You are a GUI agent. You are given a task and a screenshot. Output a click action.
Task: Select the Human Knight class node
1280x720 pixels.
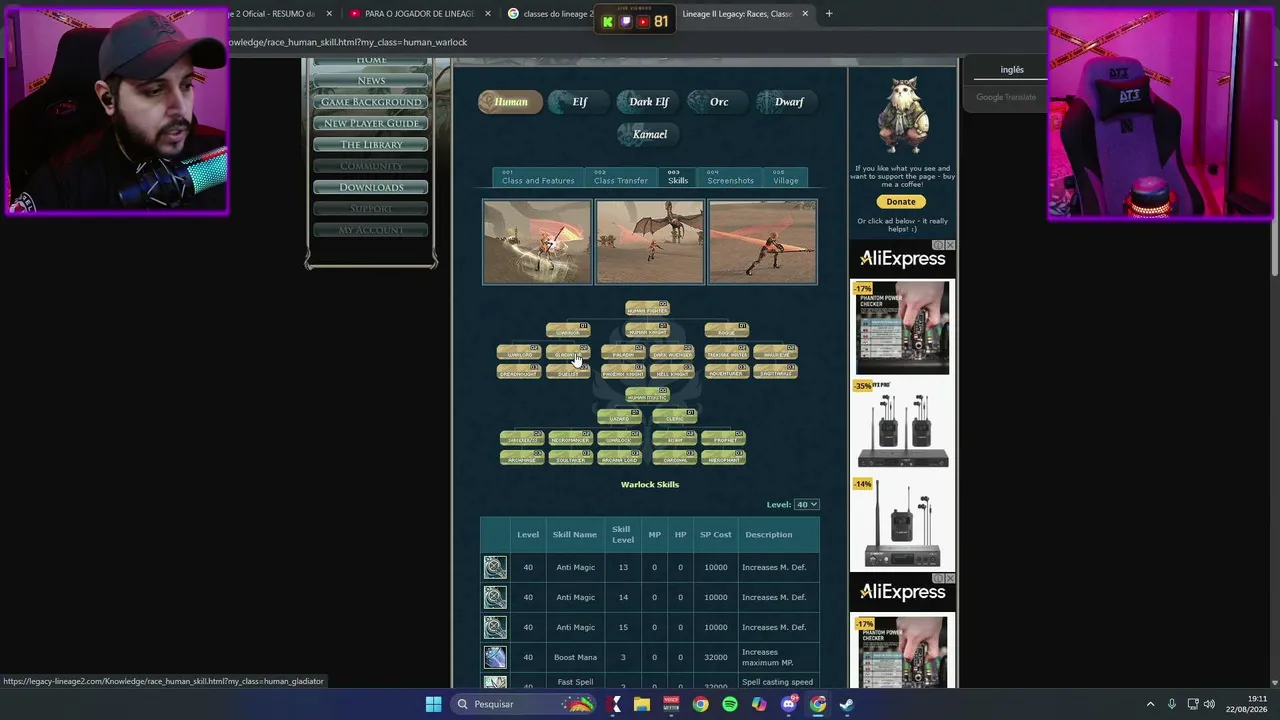[x=647, y=330]
